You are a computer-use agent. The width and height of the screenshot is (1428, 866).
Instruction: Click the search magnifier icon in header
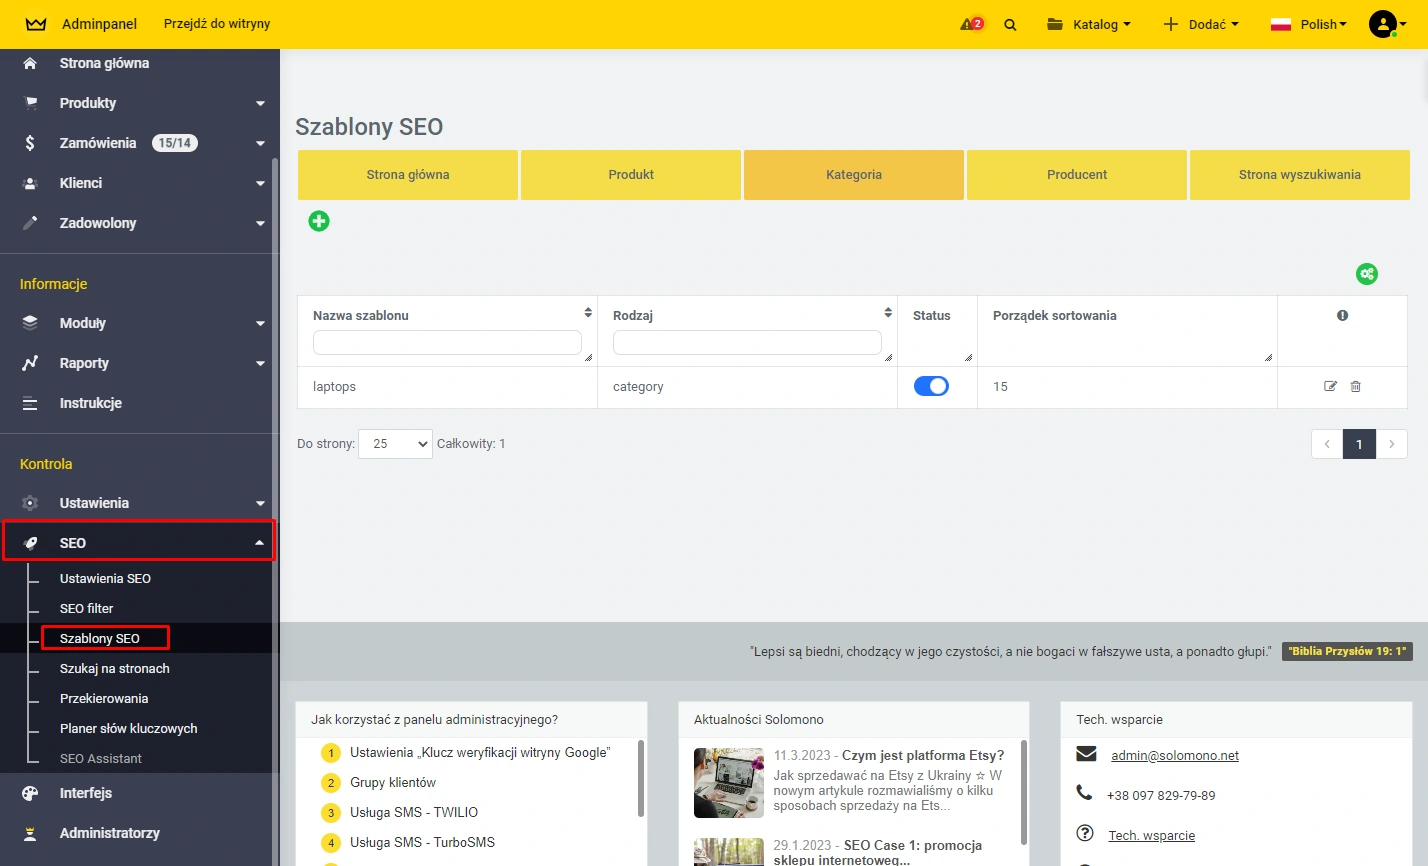[1010, 25]
